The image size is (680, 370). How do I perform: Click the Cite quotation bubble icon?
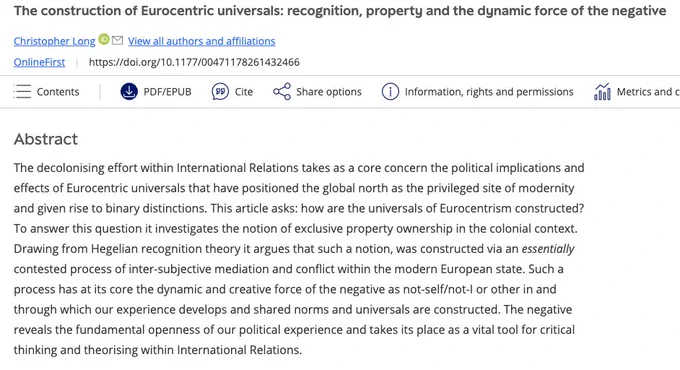pos(220,92)
